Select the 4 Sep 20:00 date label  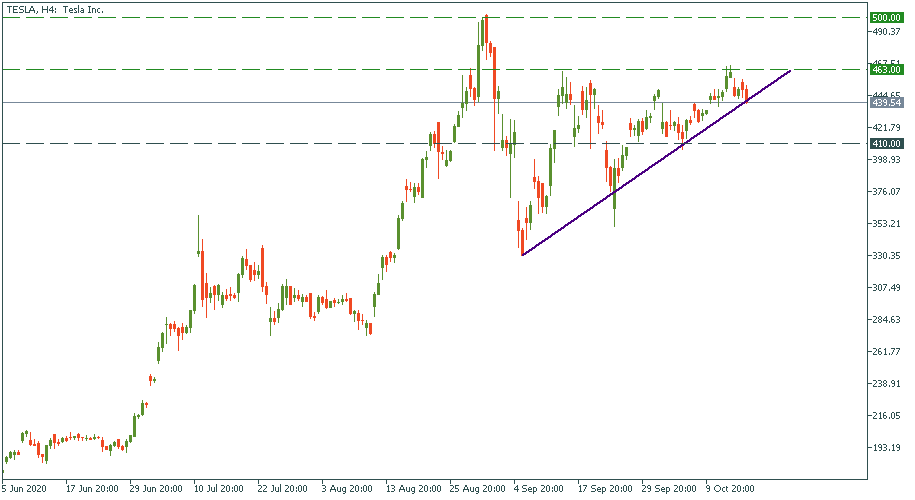click(x=539, y=490)
